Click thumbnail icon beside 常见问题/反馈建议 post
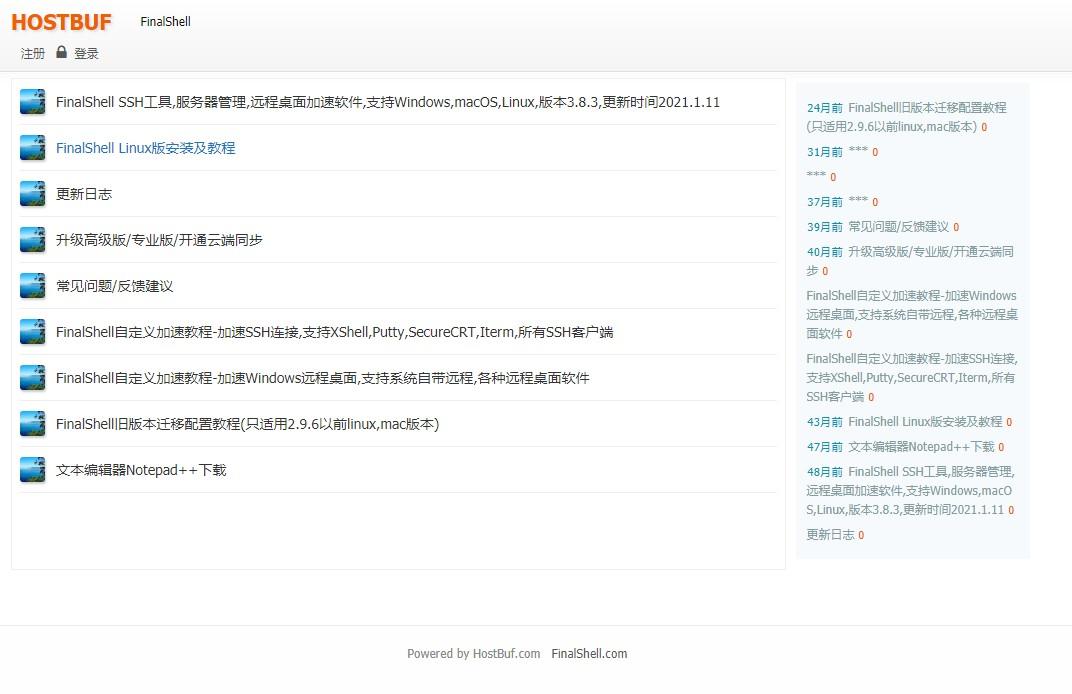1072x694 pixels. pos(33,286)
